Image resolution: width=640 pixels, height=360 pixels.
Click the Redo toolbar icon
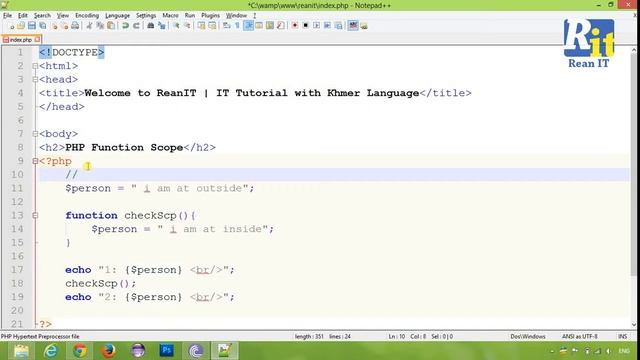pyautogui.click(x=136, y=26)
